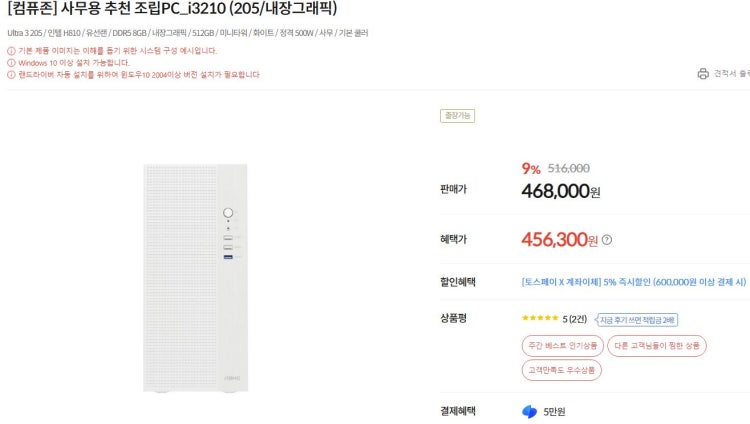Click the warning icon beside the Windows 10 notice
Viewport: 750px width, 424px height.
pyautogui.click(x=11, y=62)
